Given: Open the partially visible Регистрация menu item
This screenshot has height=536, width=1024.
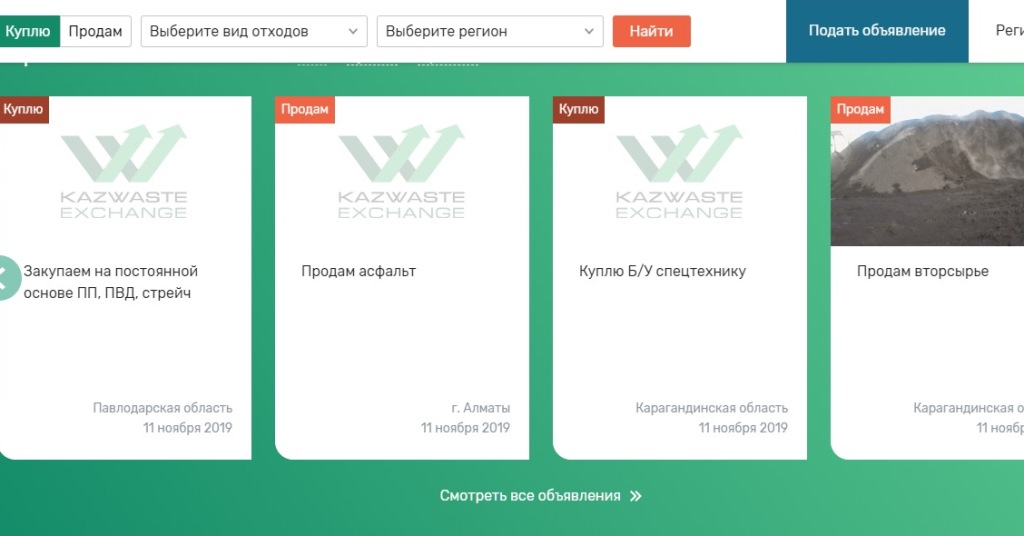Looking at the screenshot, I should pos(1008,31).
